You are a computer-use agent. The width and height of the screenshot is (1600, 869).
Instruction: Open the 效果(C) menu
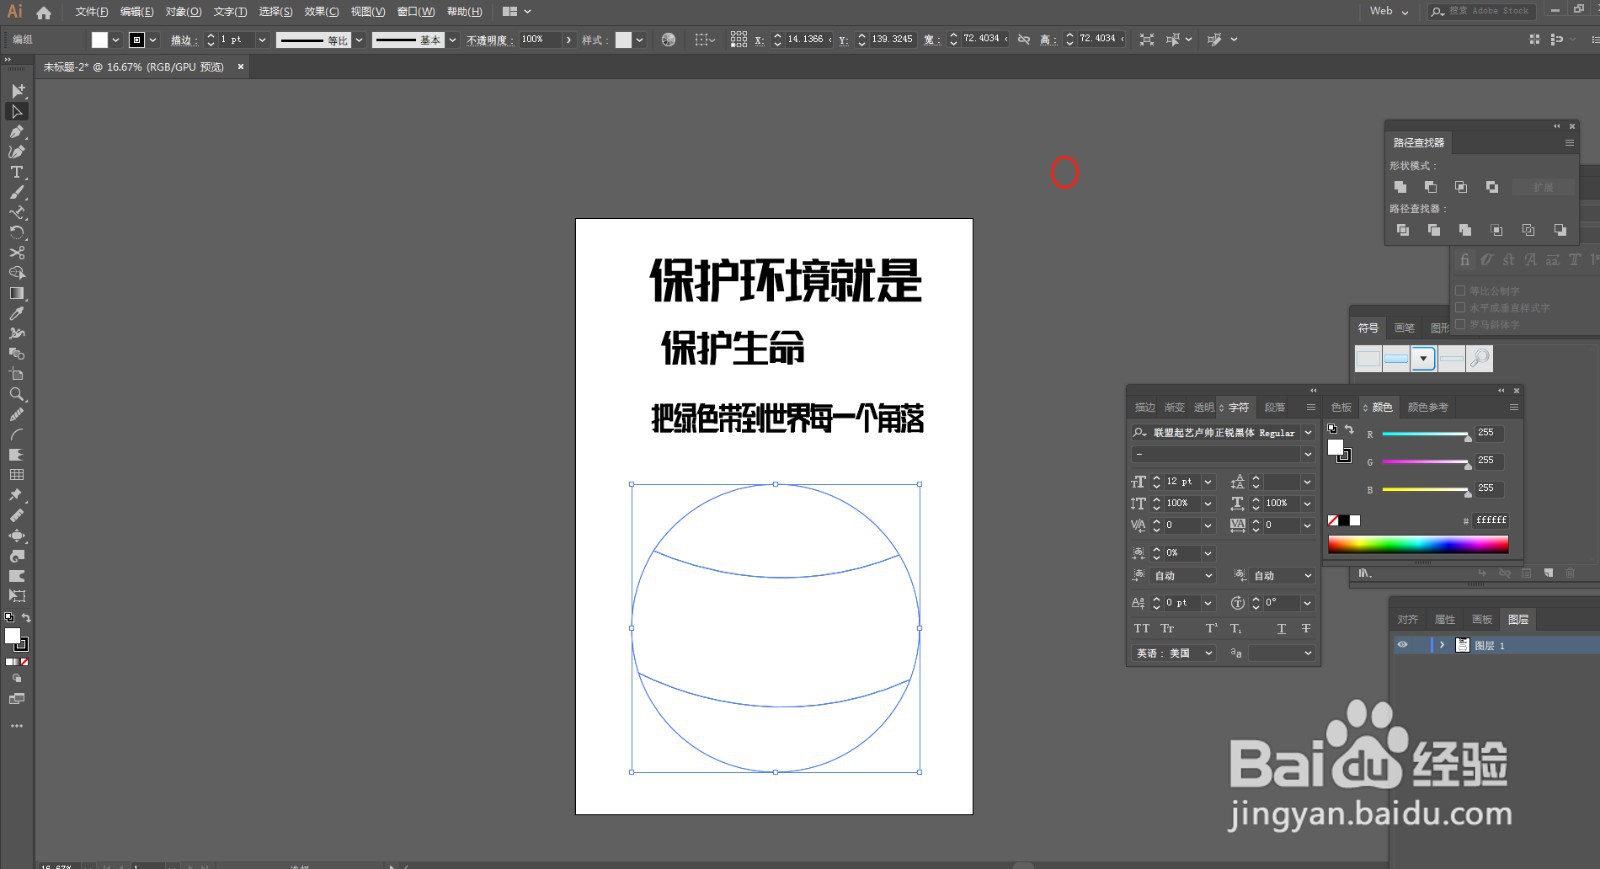coord(322,12)
